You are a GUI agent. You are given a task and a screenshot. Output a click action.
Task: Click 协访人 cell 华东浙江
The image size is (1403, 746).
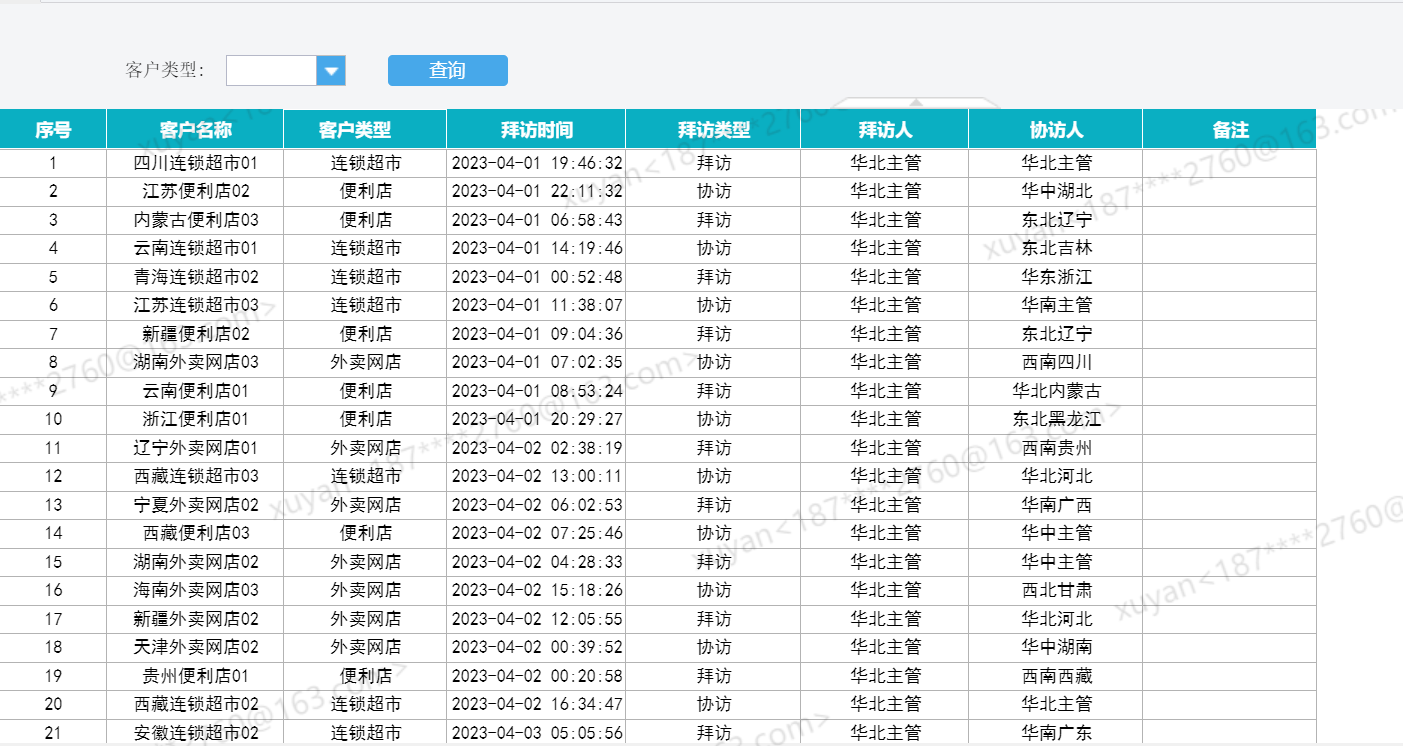coord(1056,277)
